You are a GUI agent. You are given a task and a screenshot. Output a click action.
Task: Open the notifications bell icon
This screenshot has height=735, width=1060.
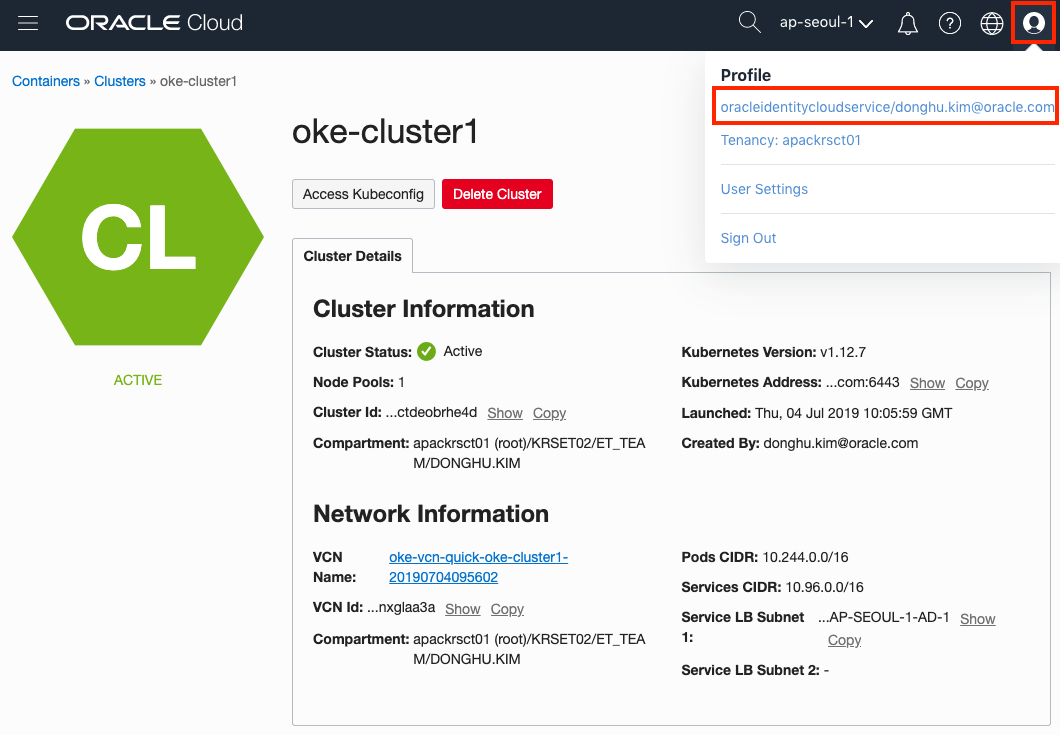[x=907, y=24]
